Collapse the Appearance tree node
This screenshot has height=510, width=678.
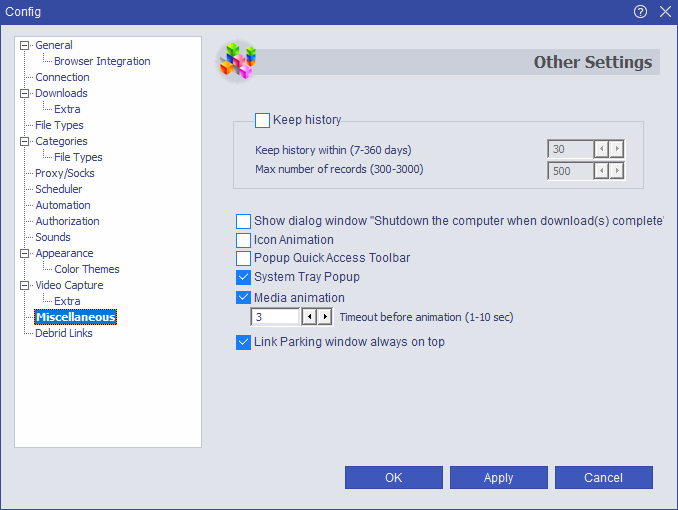point(25,253)
